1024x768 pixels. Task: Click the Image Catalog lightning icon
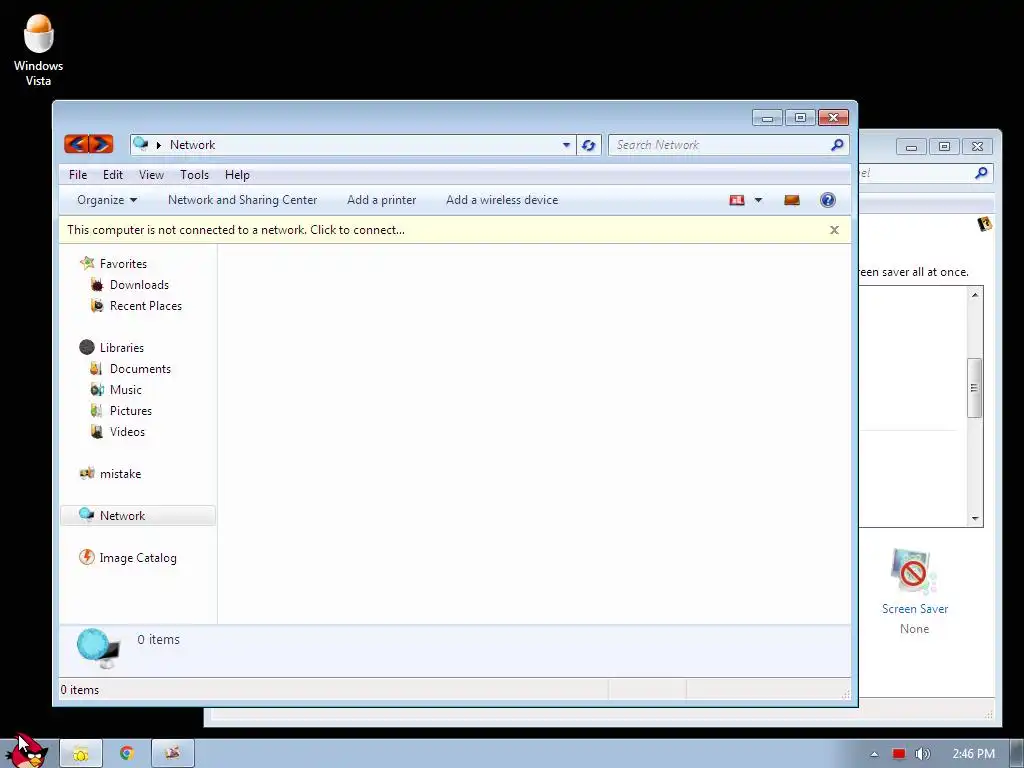[86, 557]
